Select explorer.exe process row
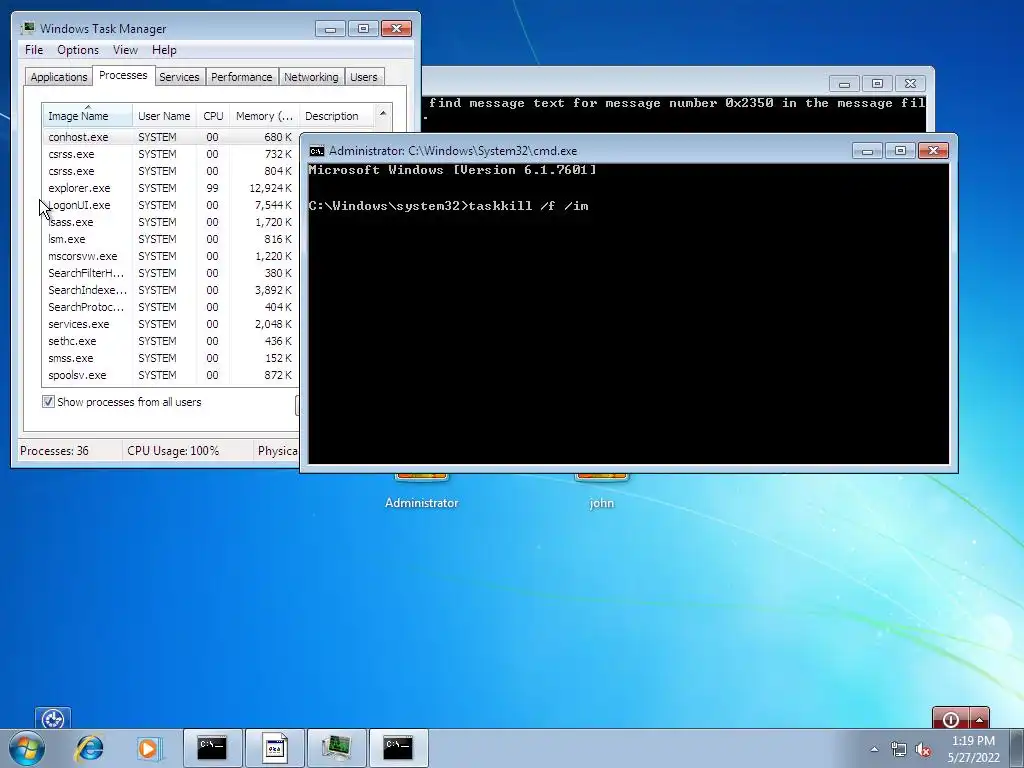Viewport: 1024px width, 768px height. [170, 188]
